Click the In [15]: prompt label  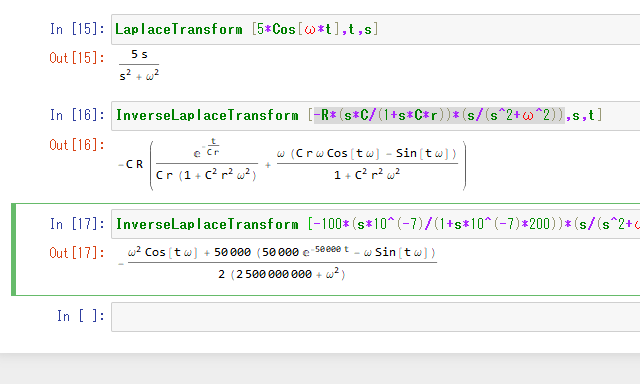tap(77, 29)
